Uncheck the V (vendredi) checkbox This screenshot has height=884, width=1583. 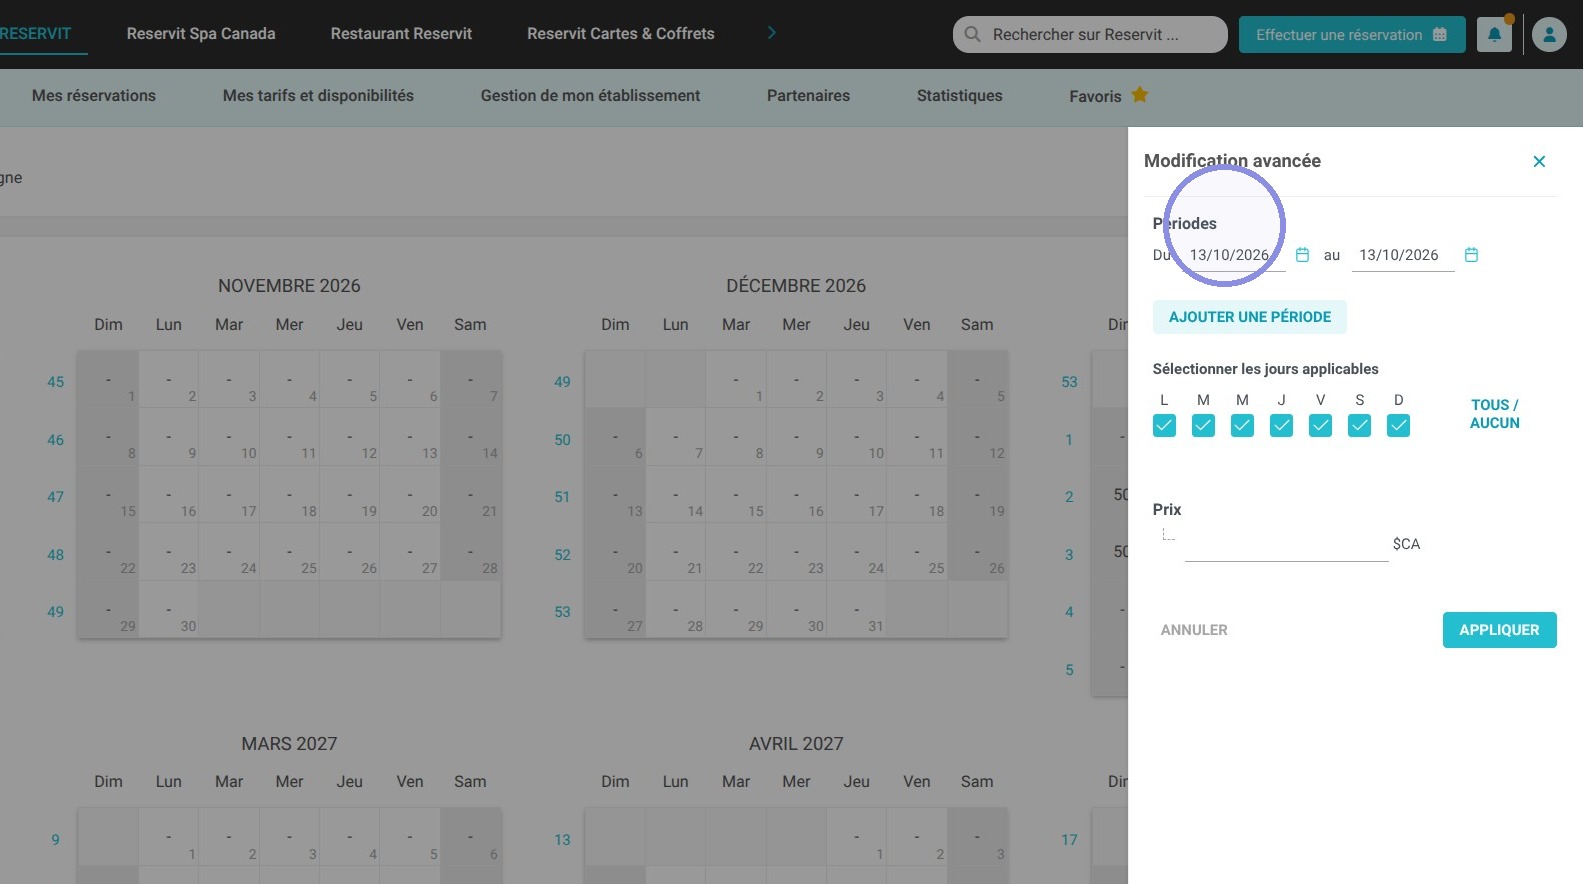click(1320, 426)
